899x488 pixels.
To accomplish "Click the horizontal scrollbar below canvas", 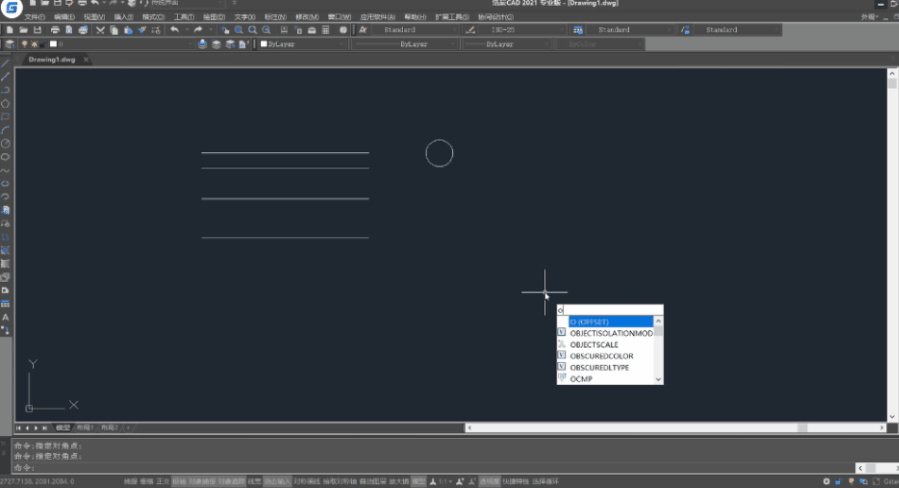I will tap(675, 428).
